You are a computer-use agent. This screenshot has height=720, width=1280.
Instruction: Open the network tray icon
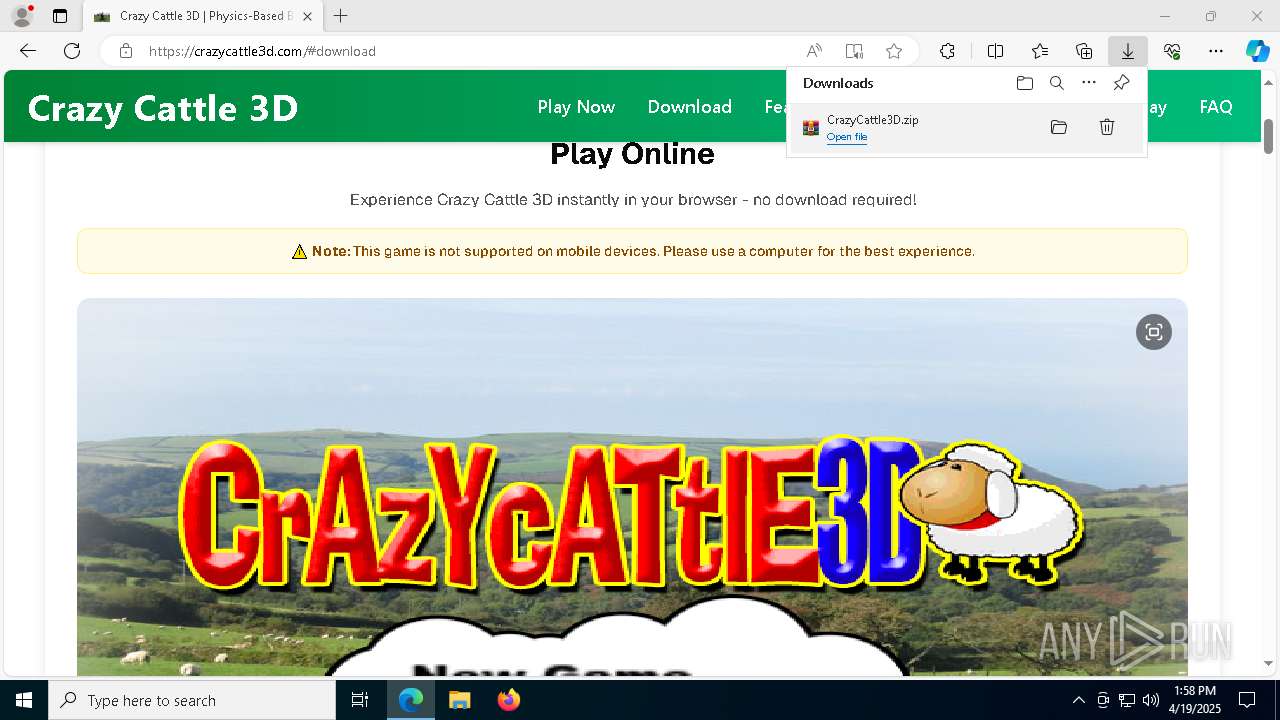1127,700
